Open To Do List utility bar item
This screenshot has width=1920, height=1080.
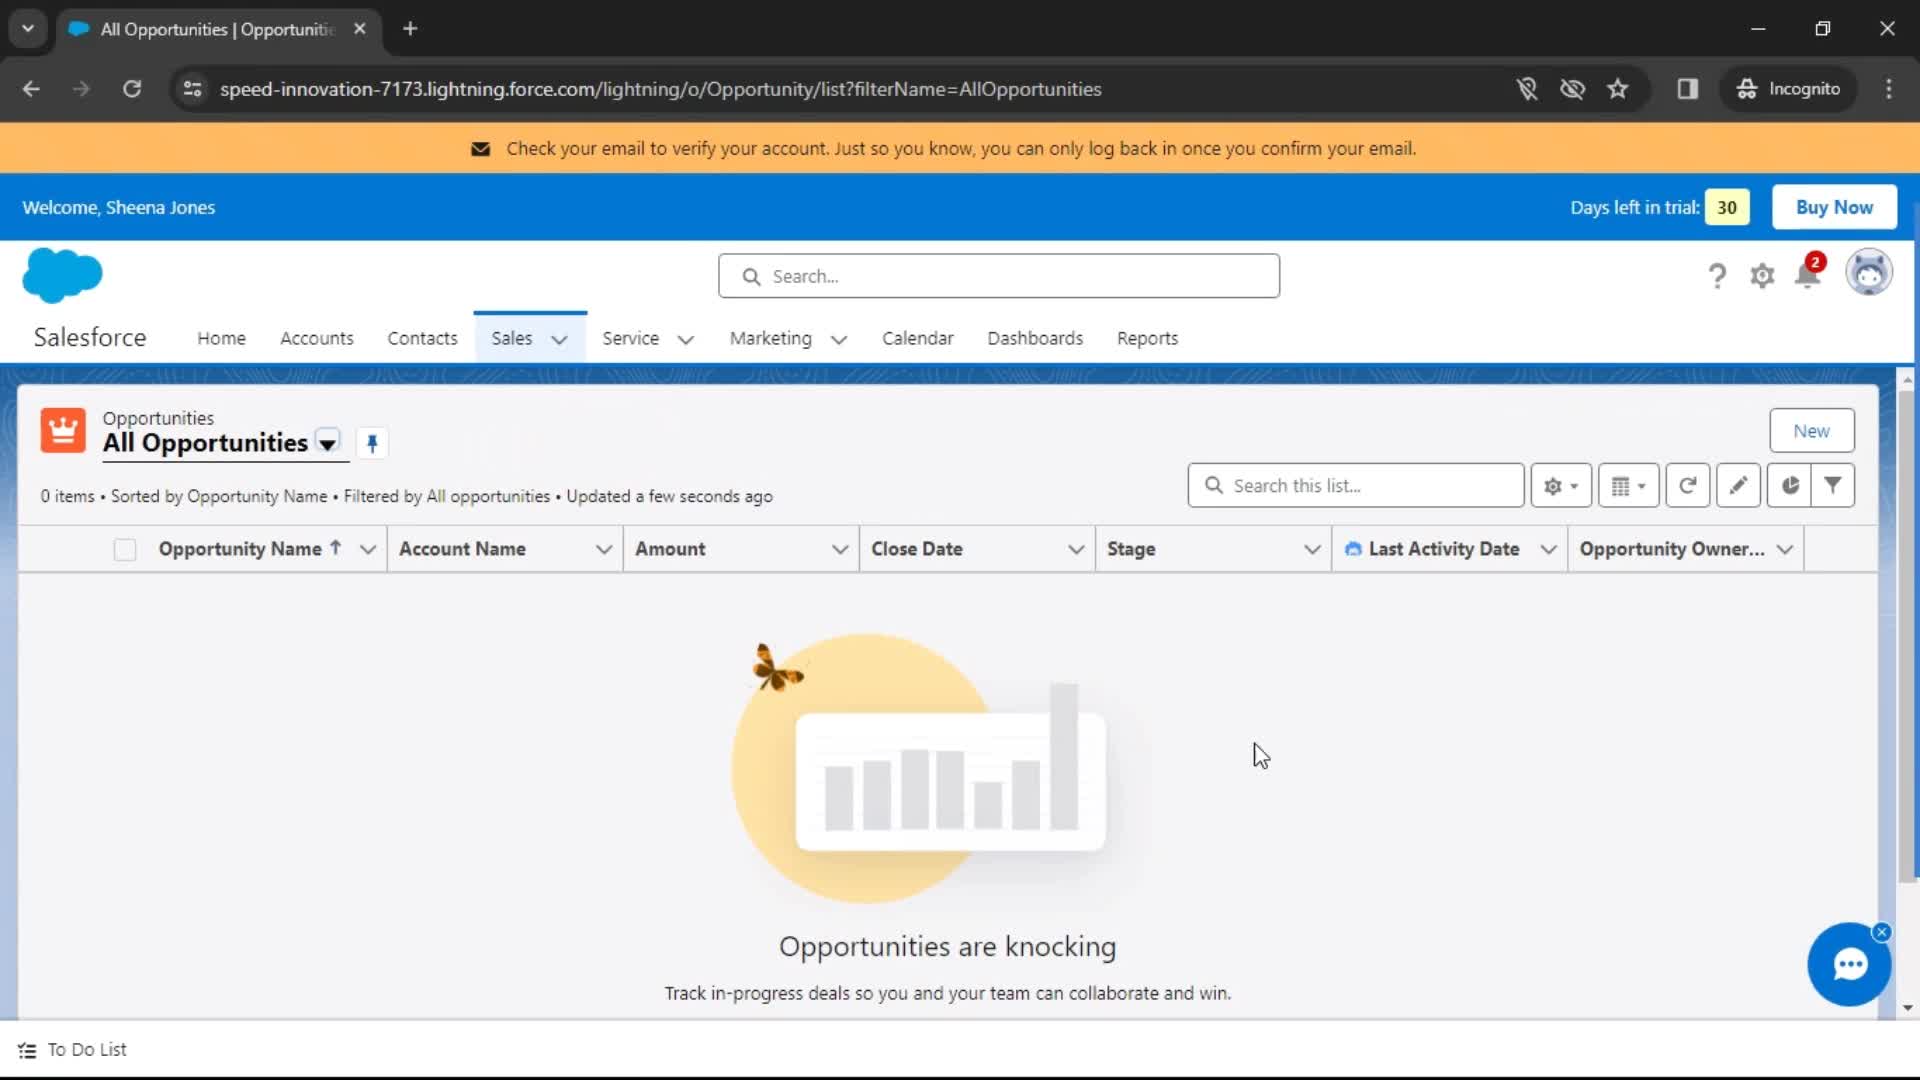(73, 1050)
